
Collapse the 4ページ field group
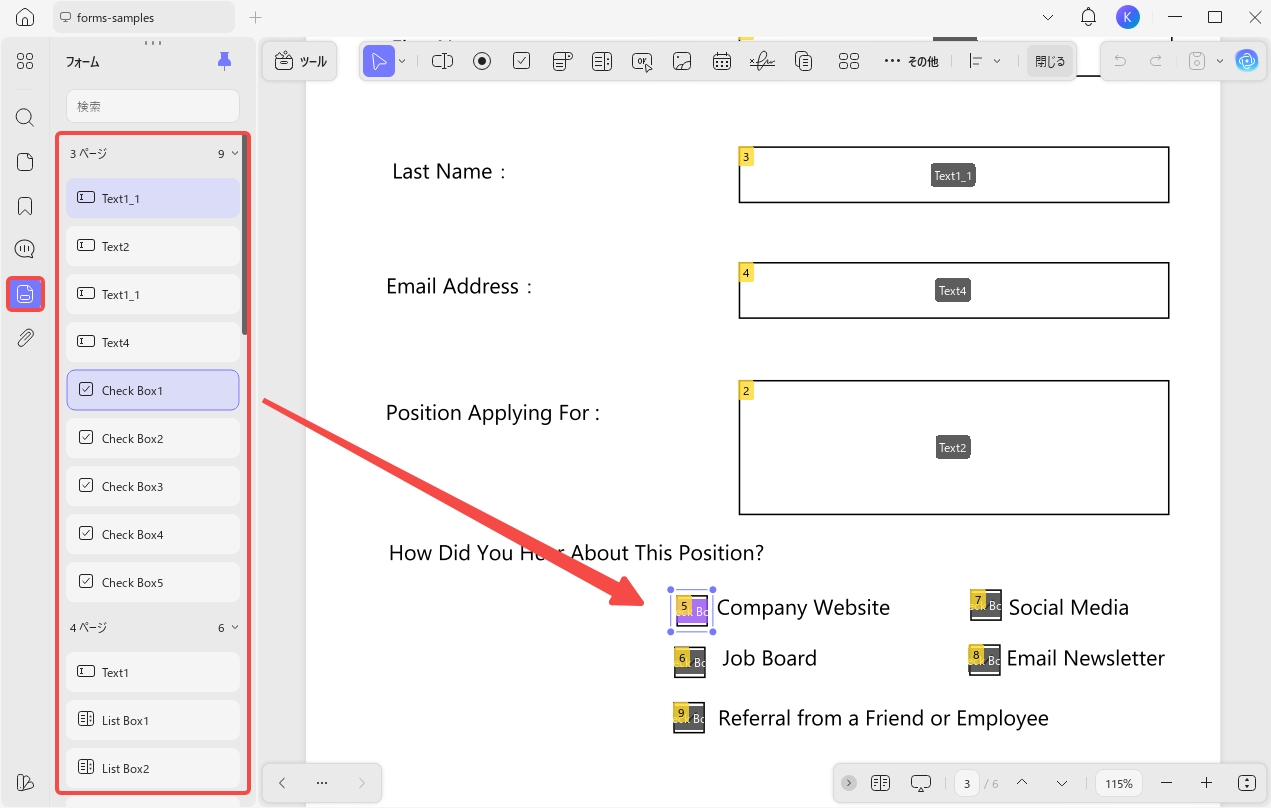(235, 628)
